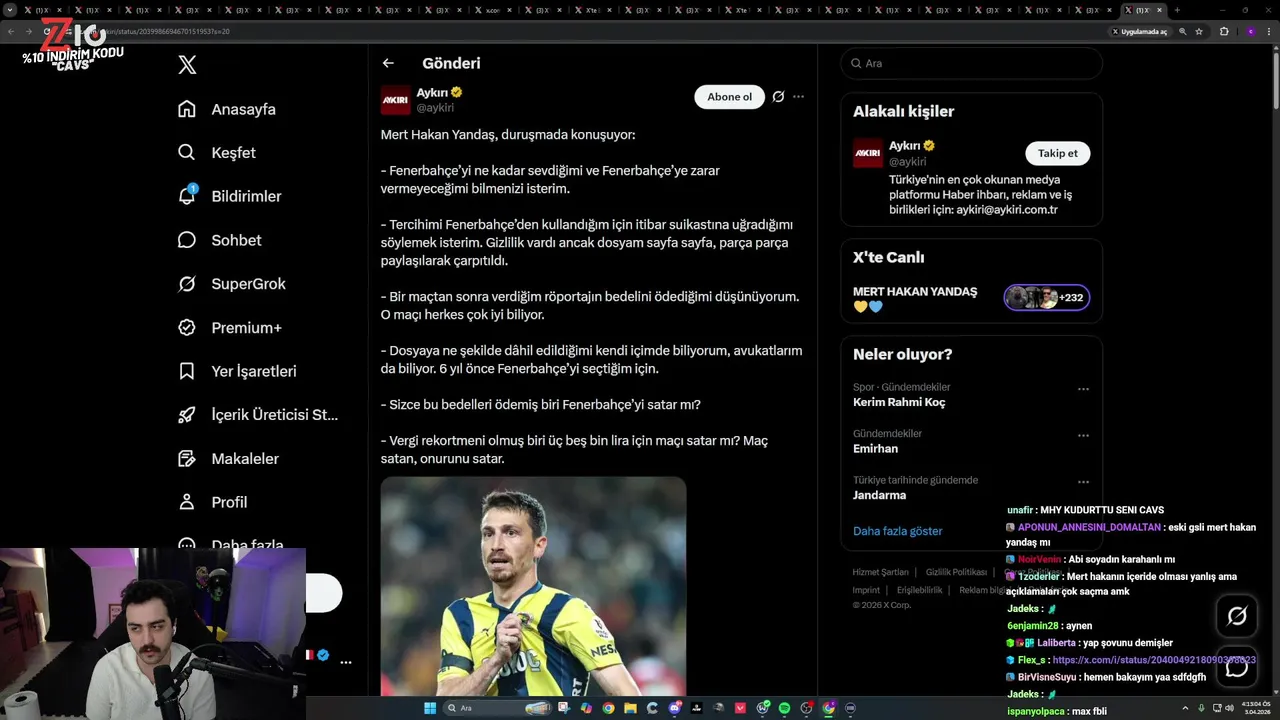Open options for Kerim Rahmi Koç trend
This screenshot has width=1280, height=720.
pyautogui.click(x=1083, y=389)
